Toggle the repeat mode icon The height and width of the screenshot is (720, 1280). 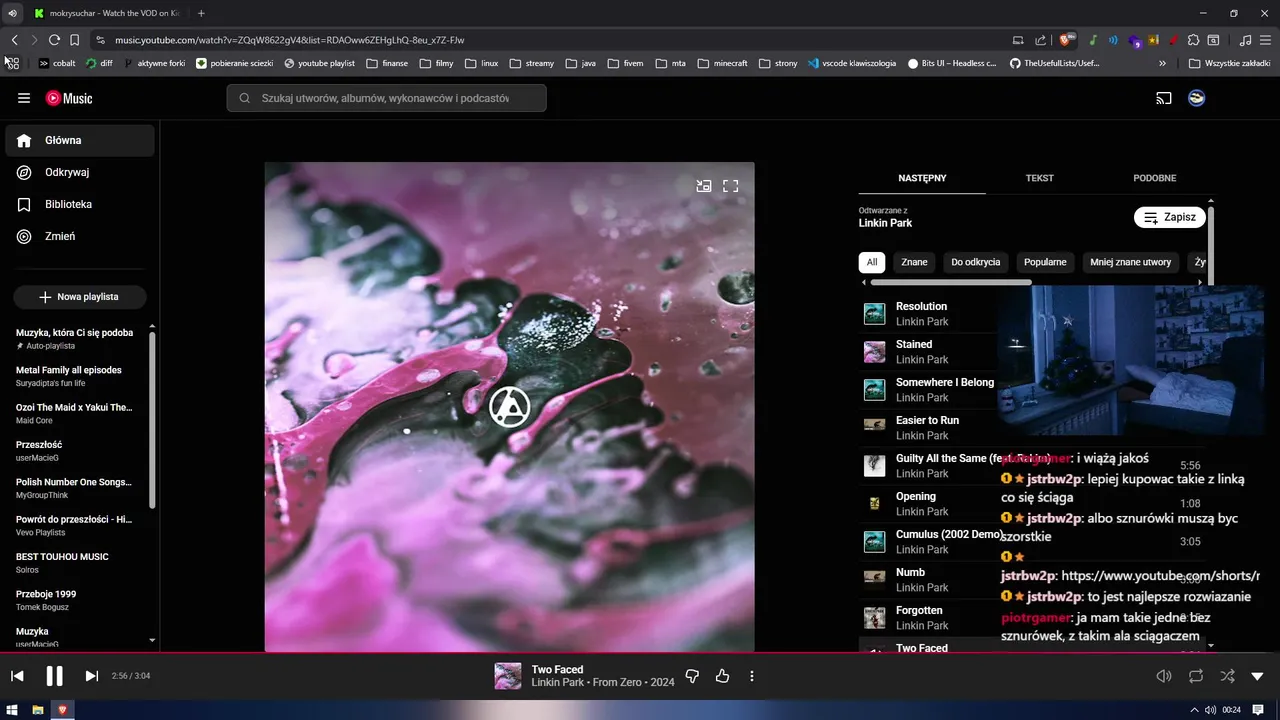click(1196, 677)
